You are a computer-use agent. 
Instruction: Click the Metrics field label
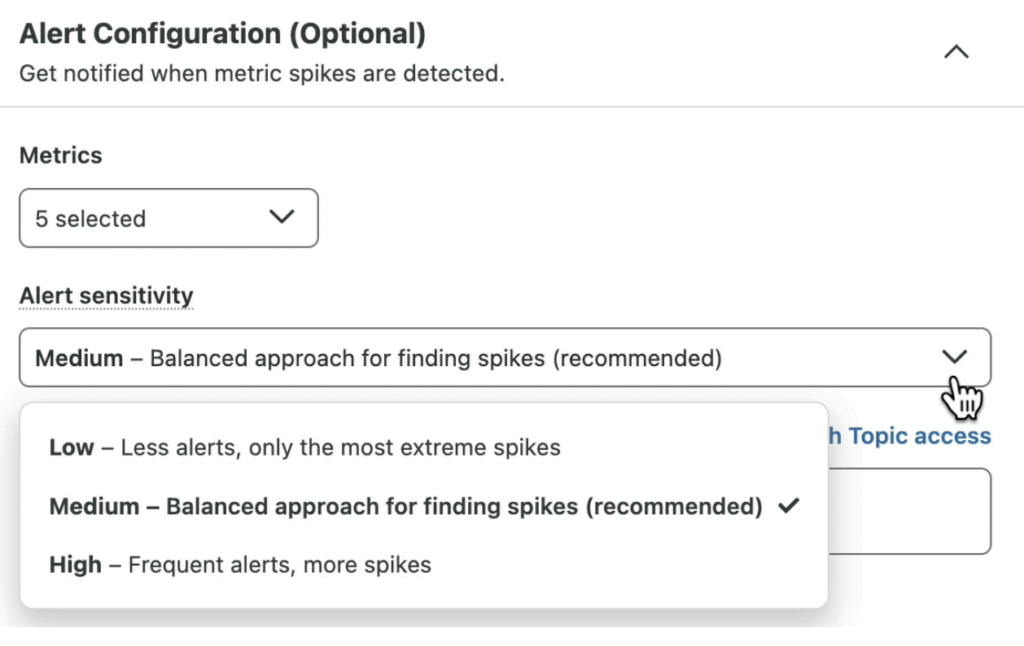tap(61, 155)
